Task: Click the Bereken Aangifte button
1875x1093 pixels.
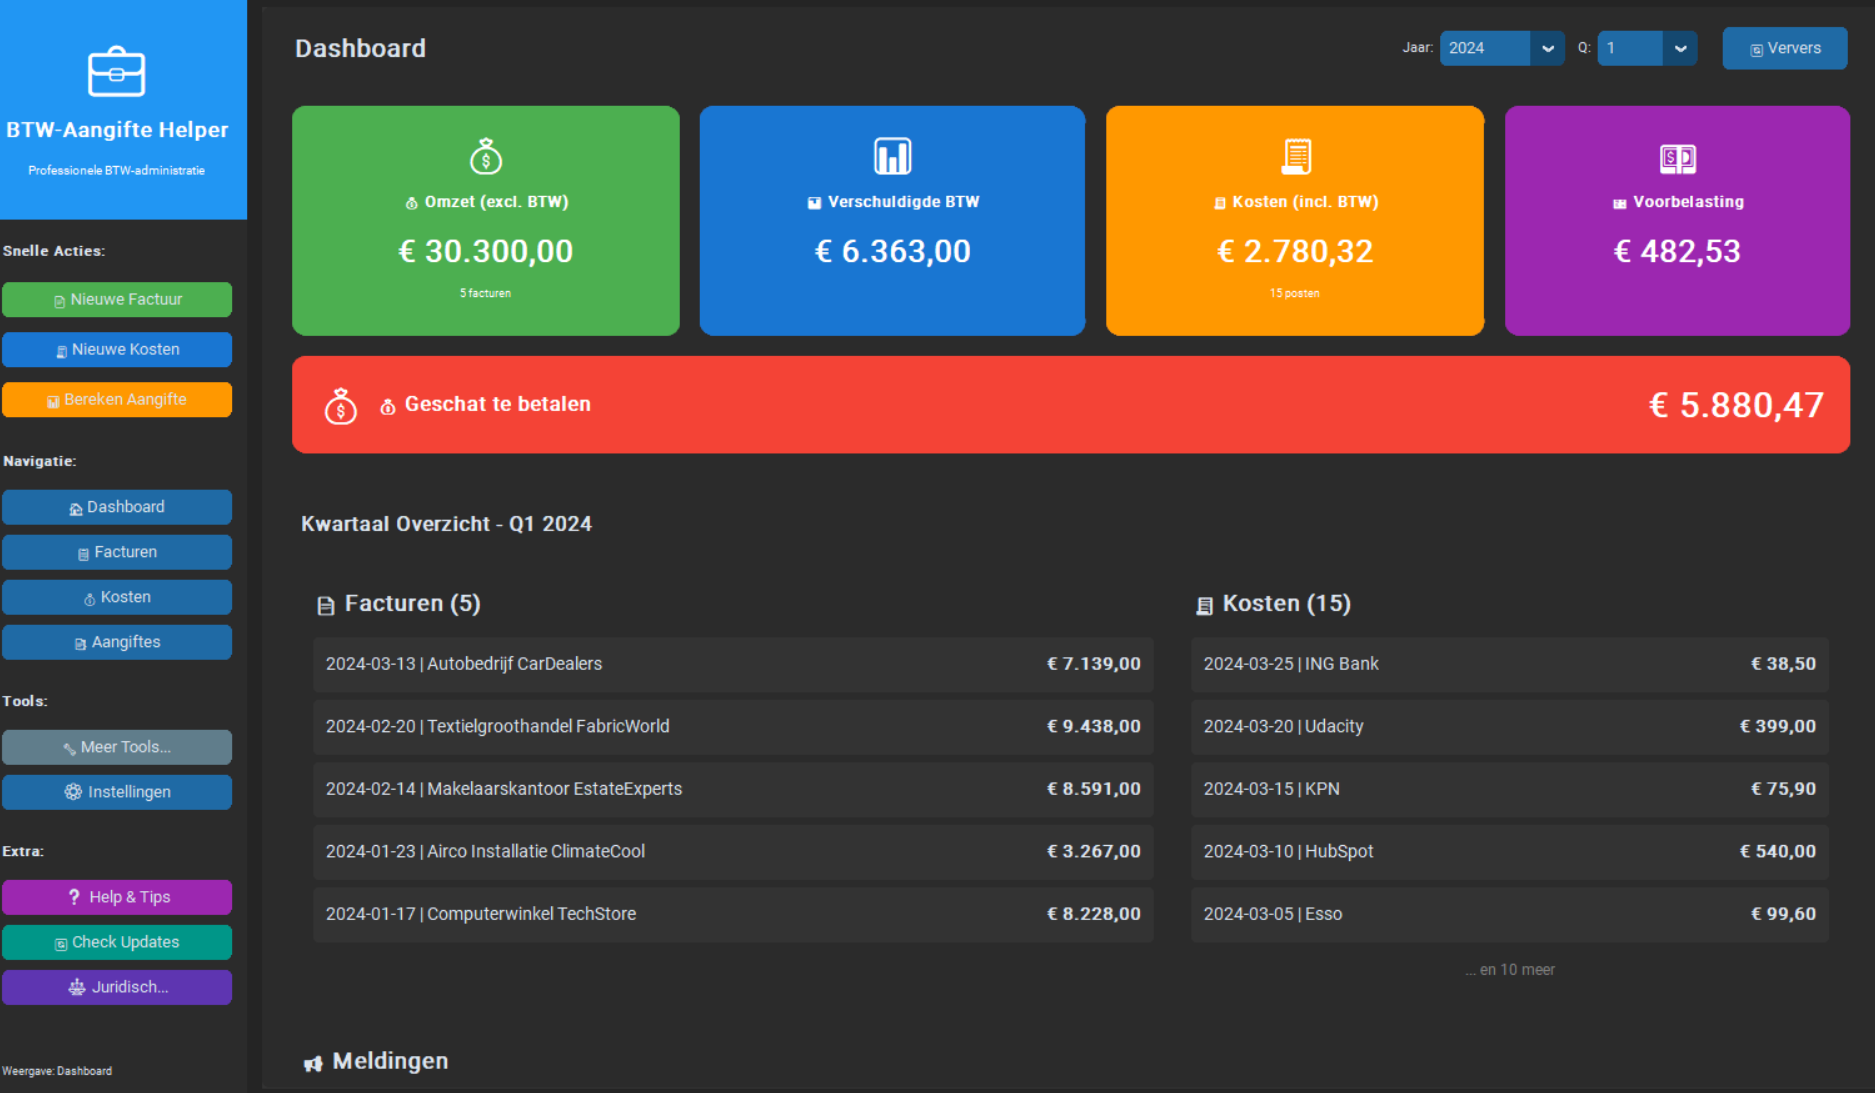Action: (117, 399)
